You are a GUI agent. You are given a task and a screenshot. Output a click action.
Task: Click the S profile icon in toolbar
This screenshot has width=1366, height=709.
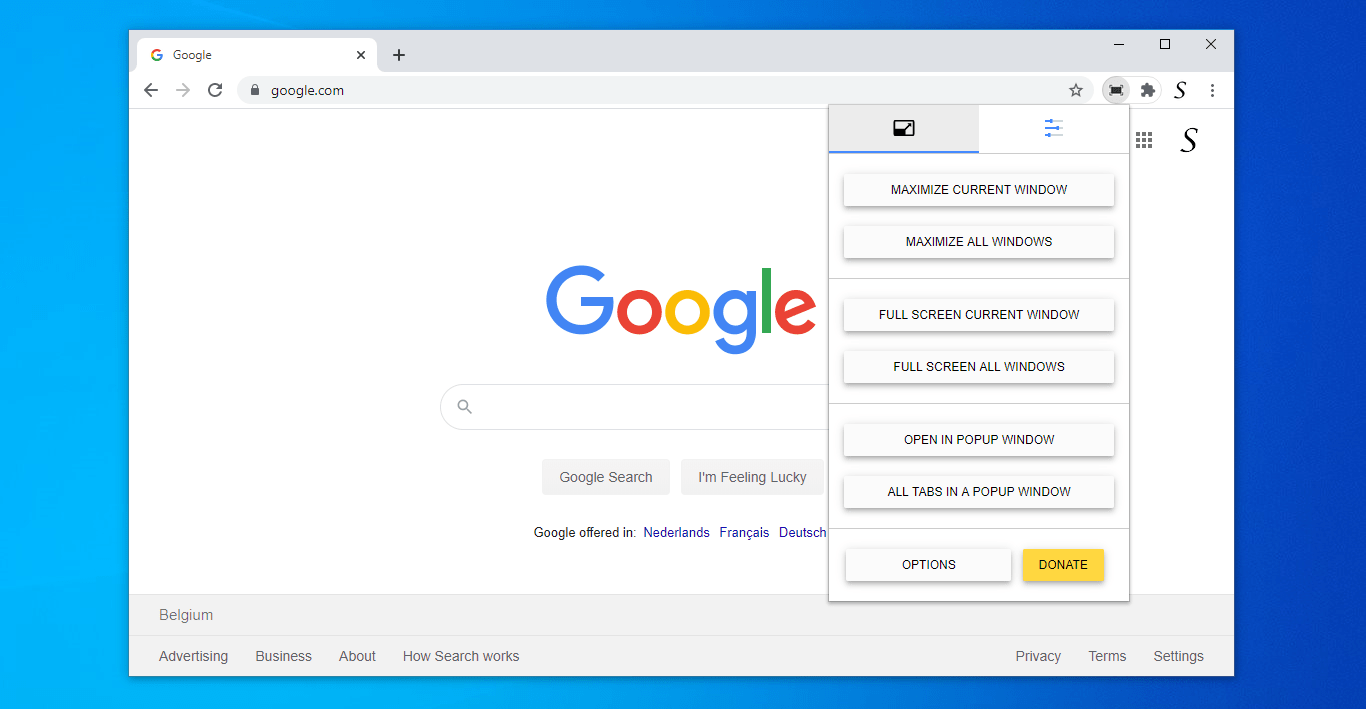[x=1180, y=90]
